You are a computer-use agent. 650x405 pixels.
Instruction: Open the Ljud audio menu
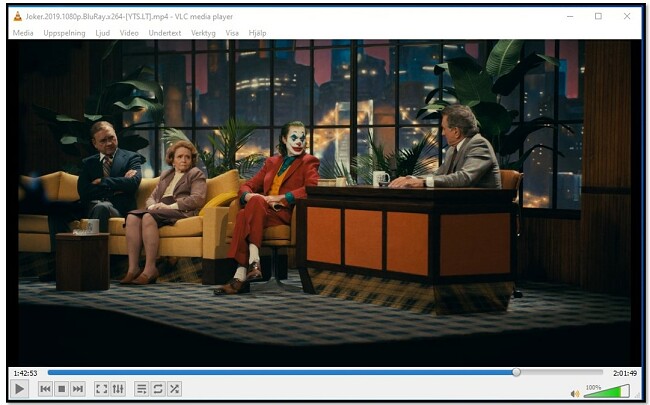[102, 33]
